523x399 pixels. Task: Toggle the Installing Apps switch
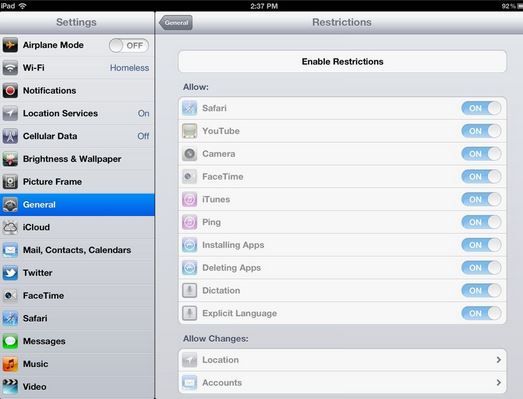pyautogui.click(x=481, y=245)
